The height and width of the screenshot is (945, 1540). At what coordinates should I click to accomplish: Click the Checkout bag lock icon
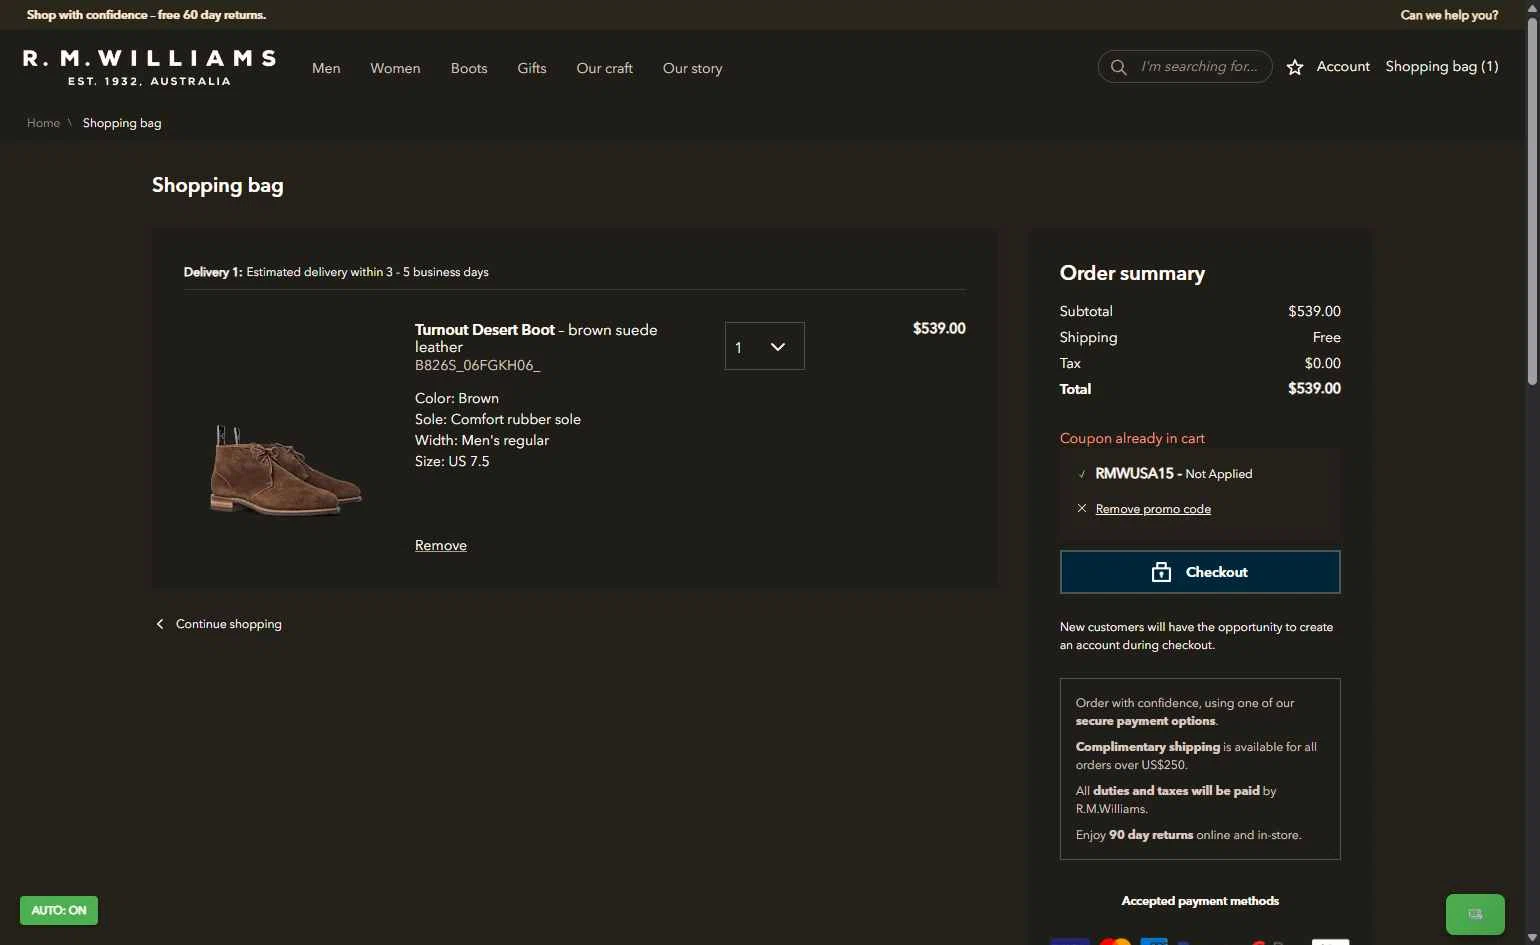click(1161, 572)
